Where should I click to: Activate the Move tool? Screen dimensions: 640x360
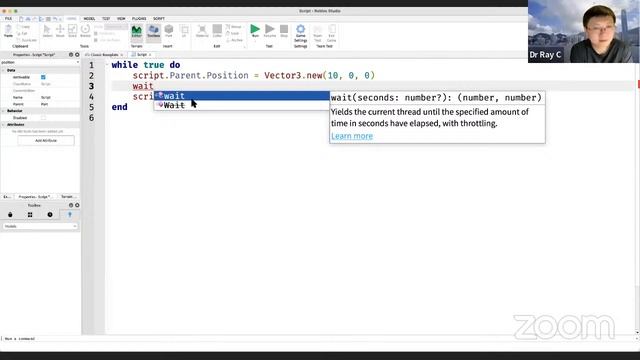tap(60, 31)
